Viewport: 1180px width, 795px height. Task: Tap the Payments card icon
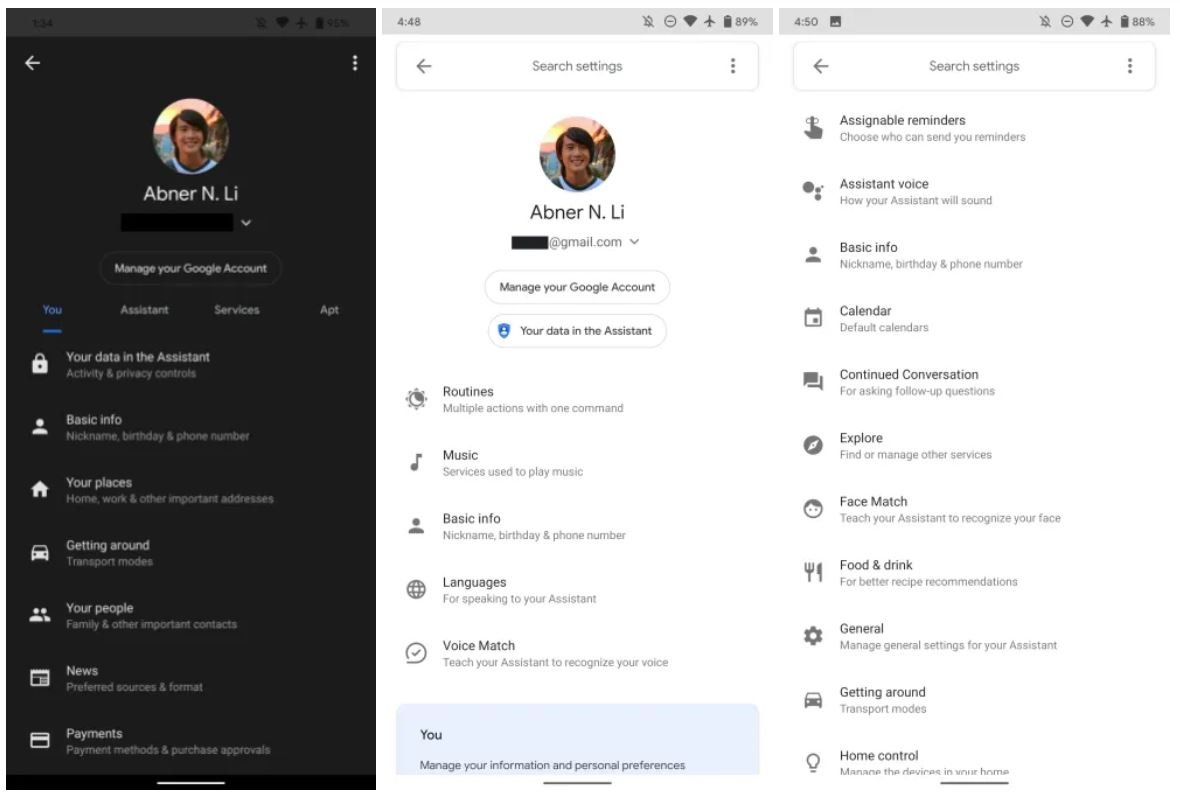tap(40, 741)
